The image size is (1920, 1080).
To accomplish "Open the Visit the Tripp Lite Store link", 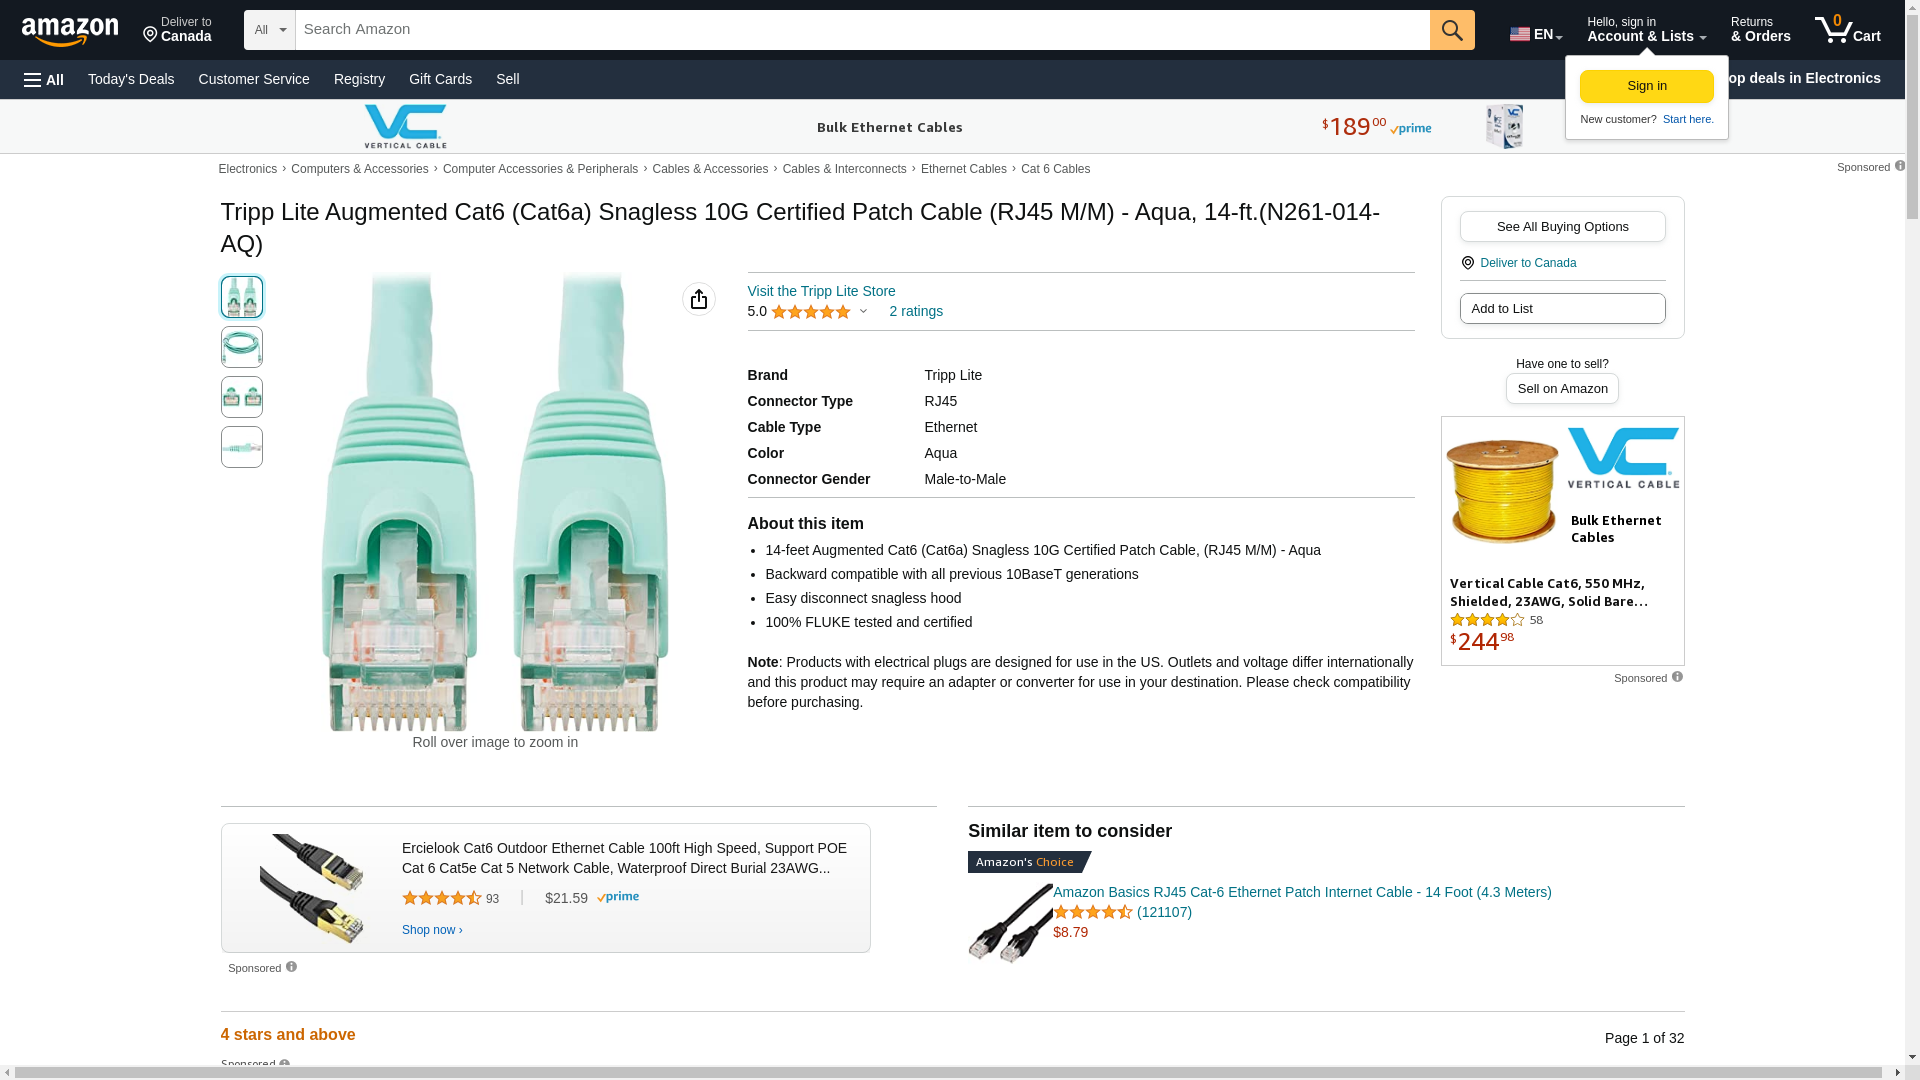I will [821, 291].
